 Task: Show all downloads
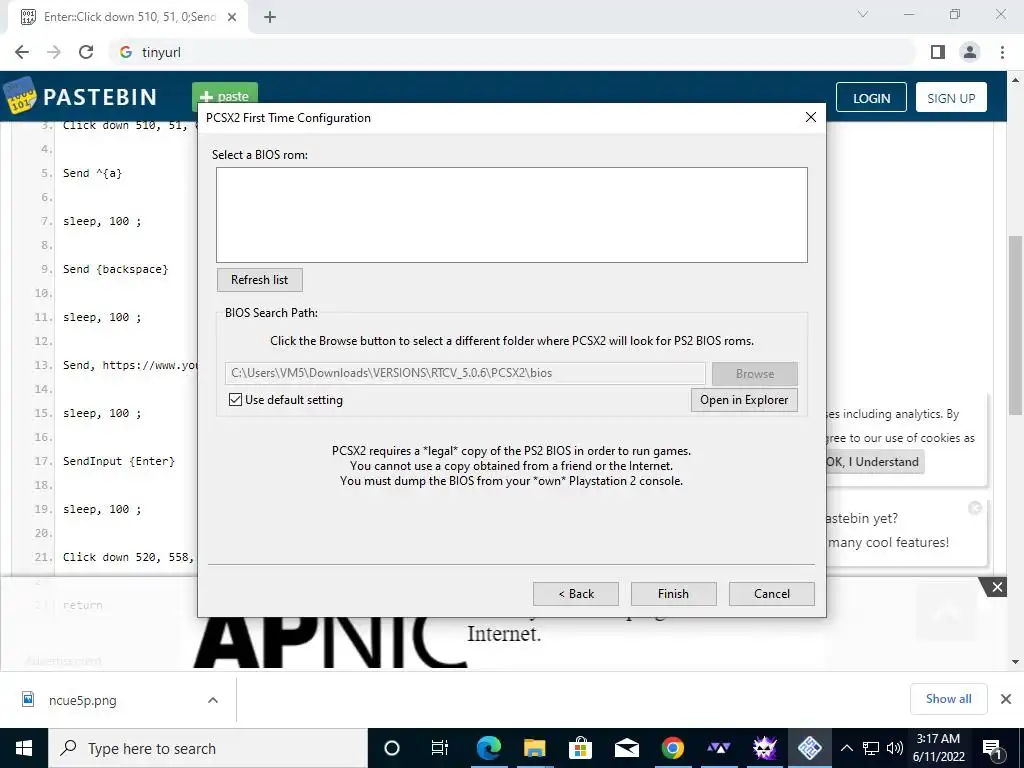pos(948,699)
